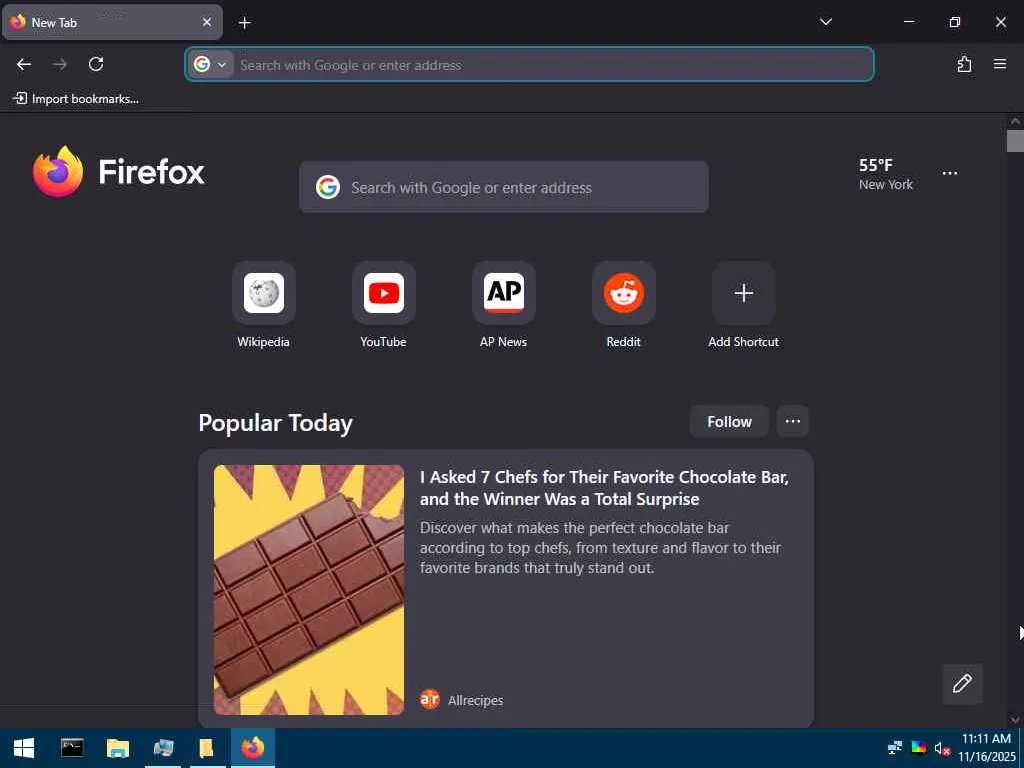
Task: Open Popular Today three-dot menu
Action: click(793, 422)
